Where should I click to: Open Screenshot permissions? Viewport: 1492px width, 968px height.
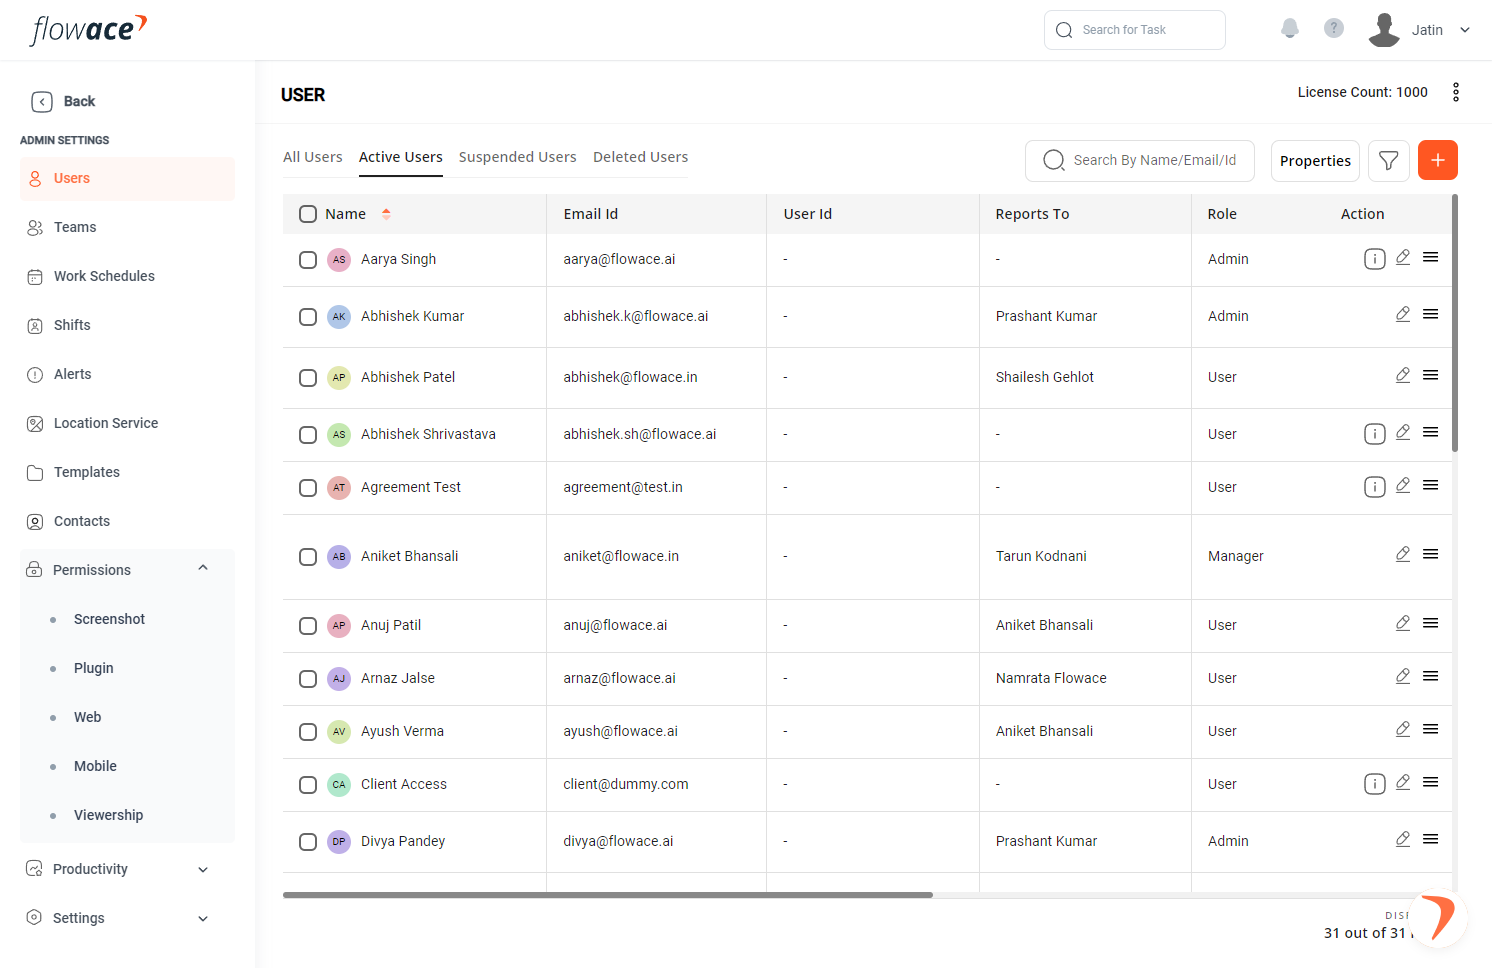tap(109, 619)
